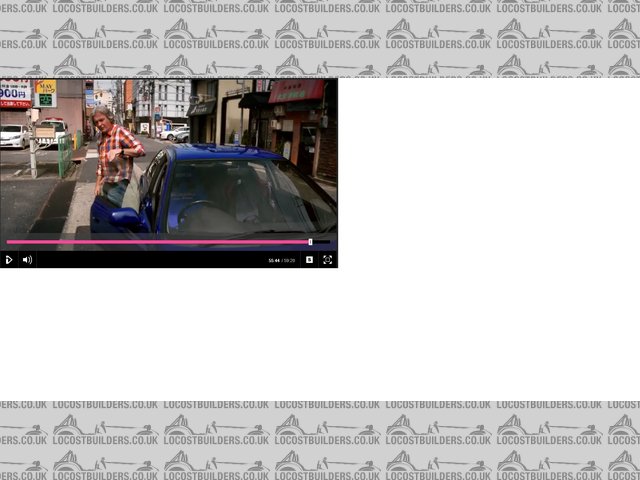Screen dimensions: 640x480
Task: Click the blue car's side mirror in the video
Action: click(126, 217)
